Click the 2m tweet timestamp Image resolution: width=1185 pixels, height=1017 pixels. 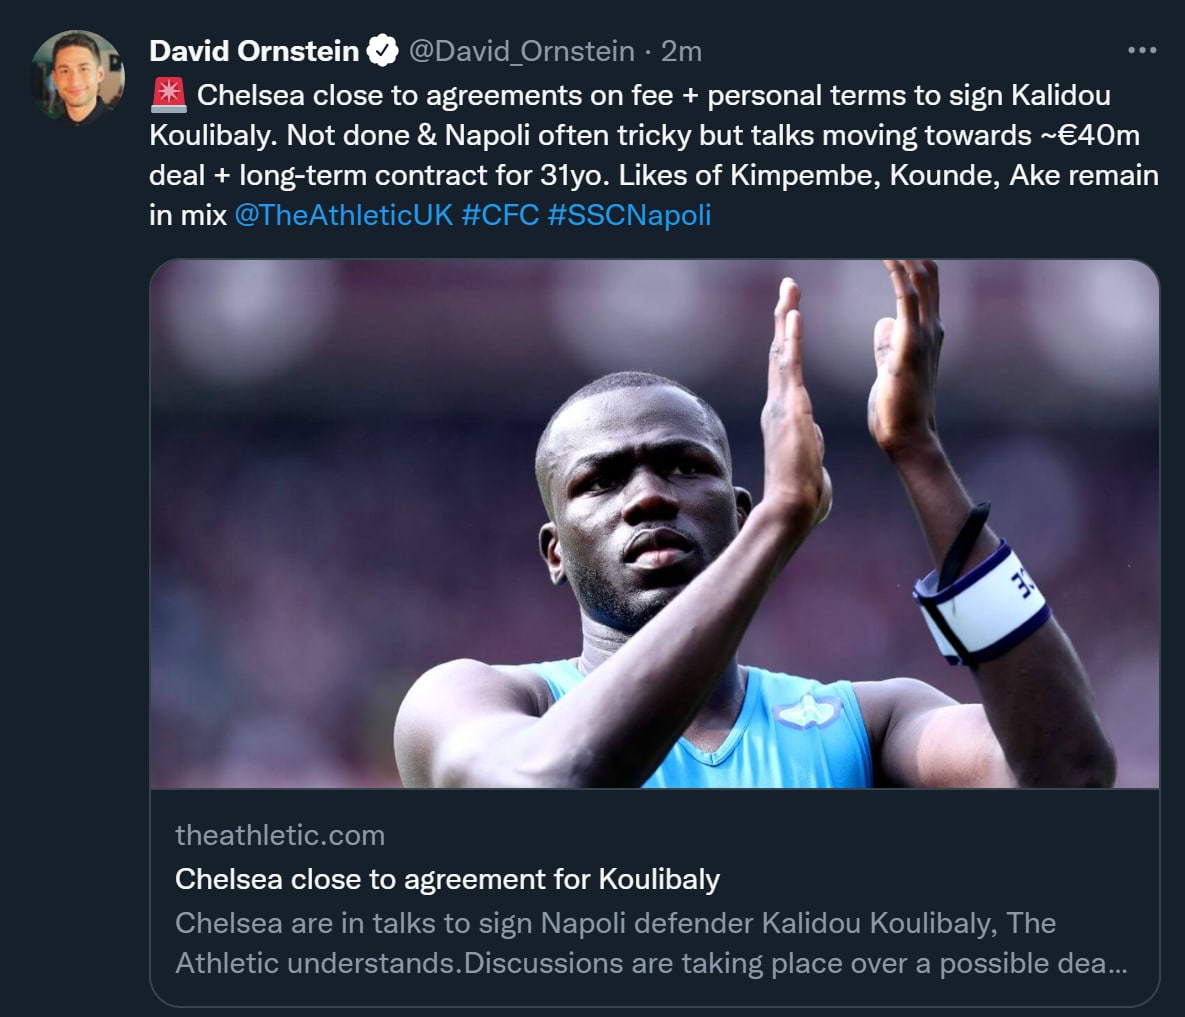click(681, 51)
